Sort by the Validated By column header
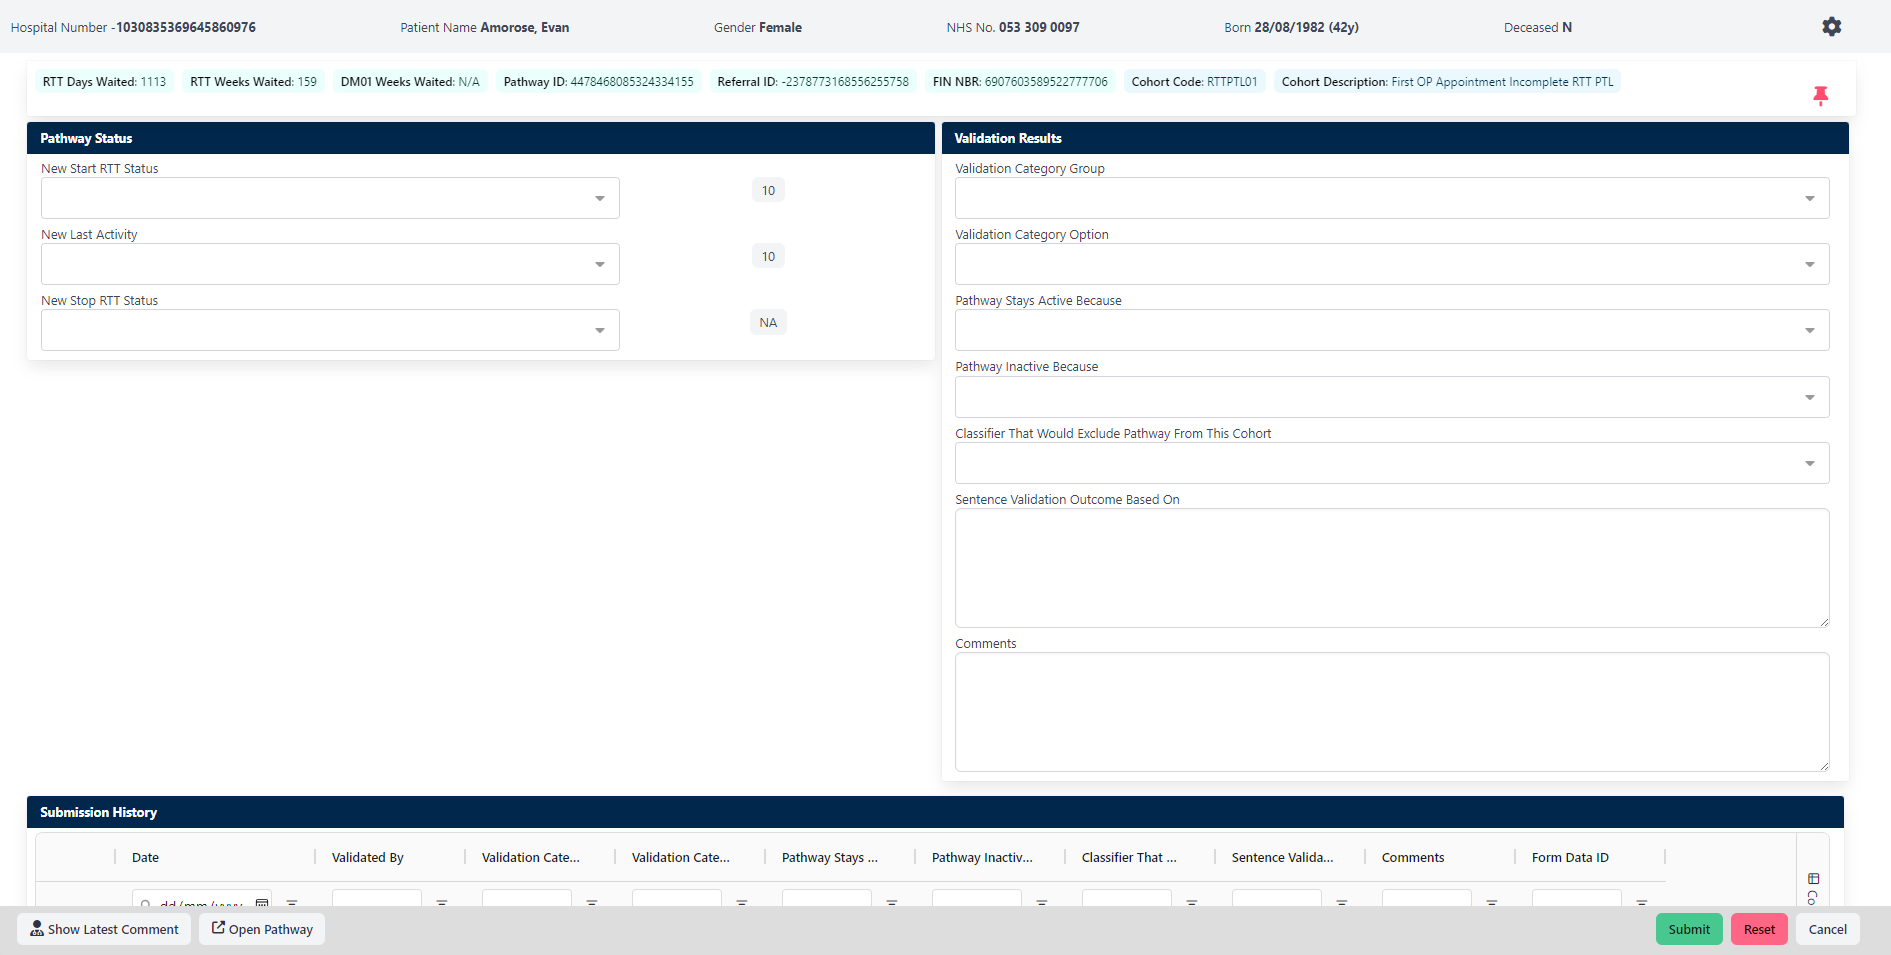 [x=368, y=857]
